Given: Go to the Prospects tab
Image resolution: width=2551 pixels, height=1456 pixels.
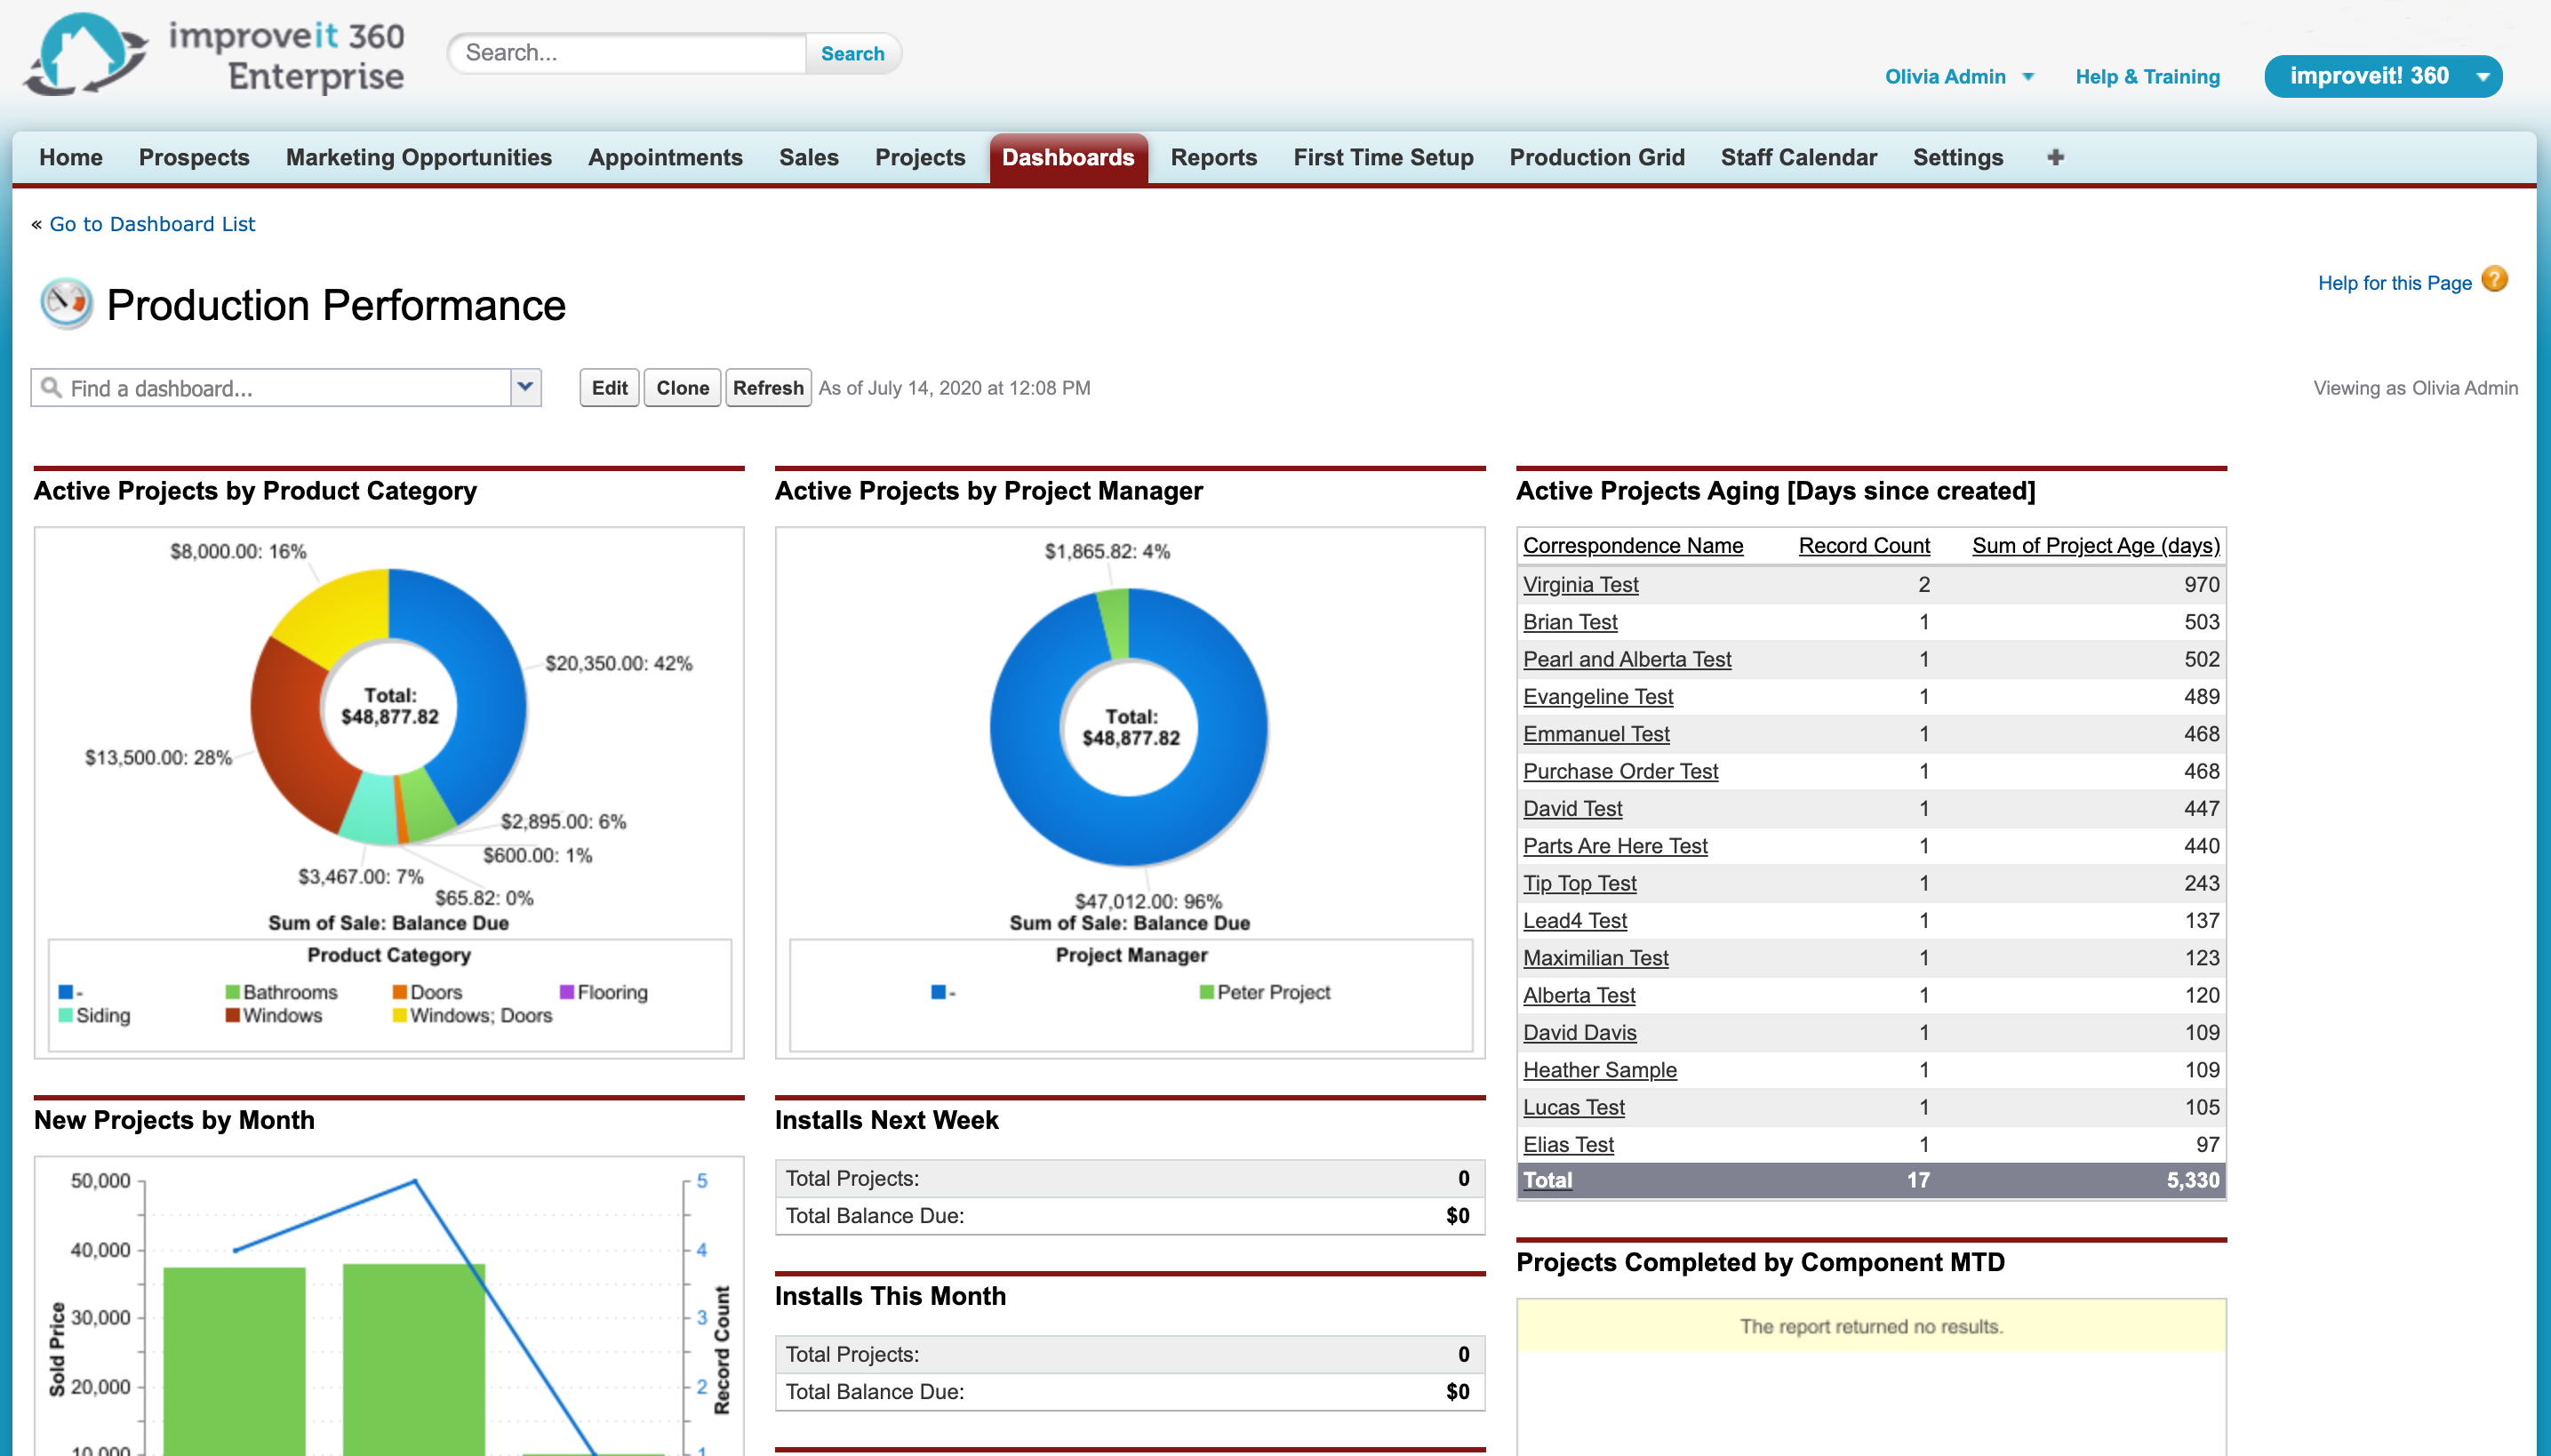Looking at the screenshot, I should 194,157.
